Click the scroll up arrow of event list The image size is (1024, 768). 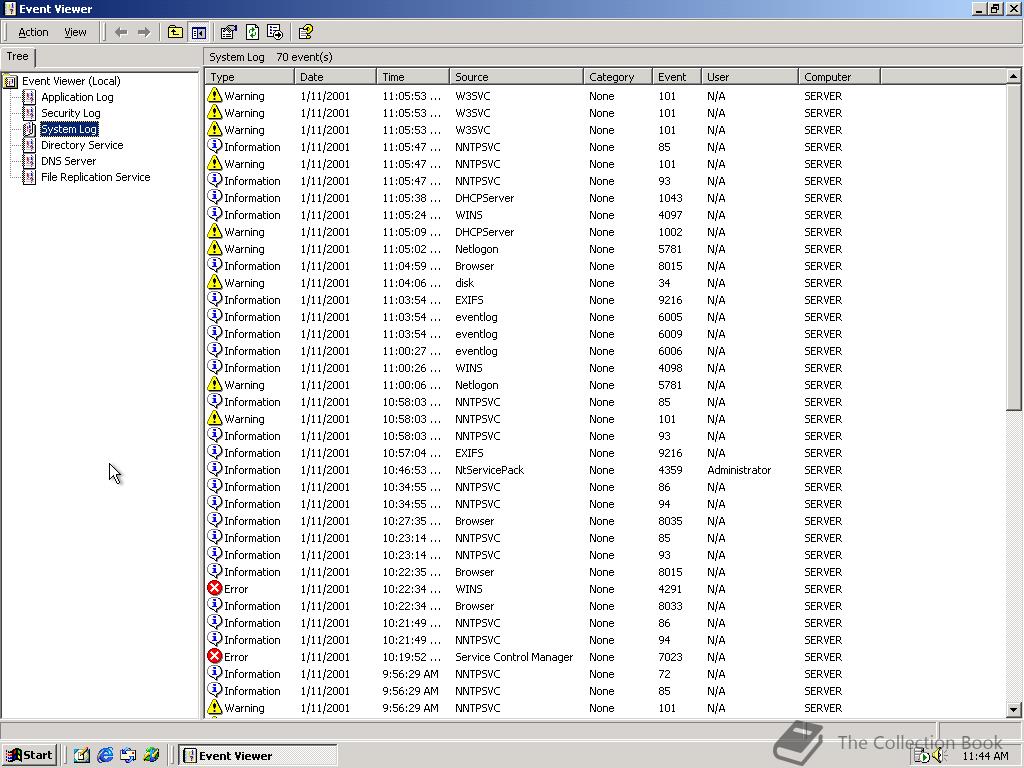(1013, 76)
